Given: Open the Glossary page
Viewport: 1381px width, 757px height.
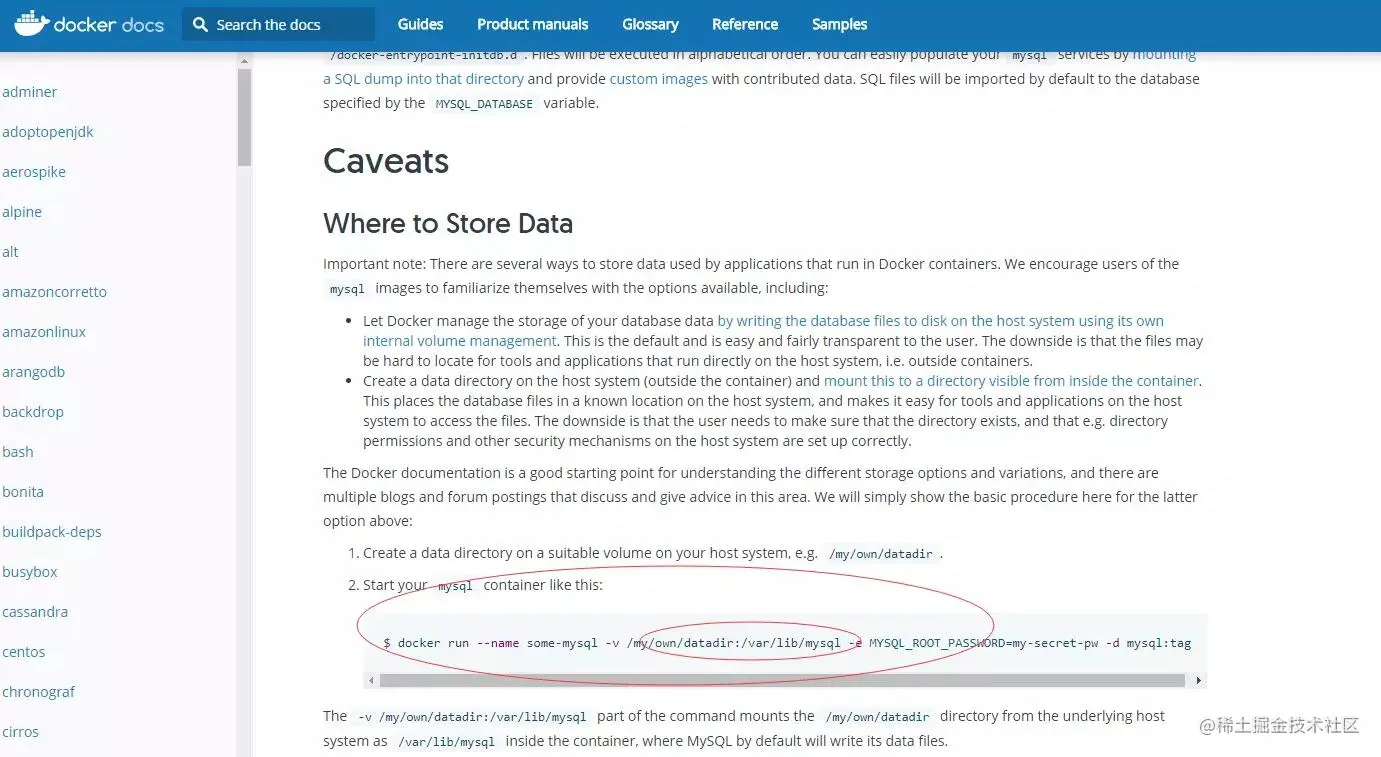Looking at the screenshot, I should pyautogui.click(x=650, y=24).
